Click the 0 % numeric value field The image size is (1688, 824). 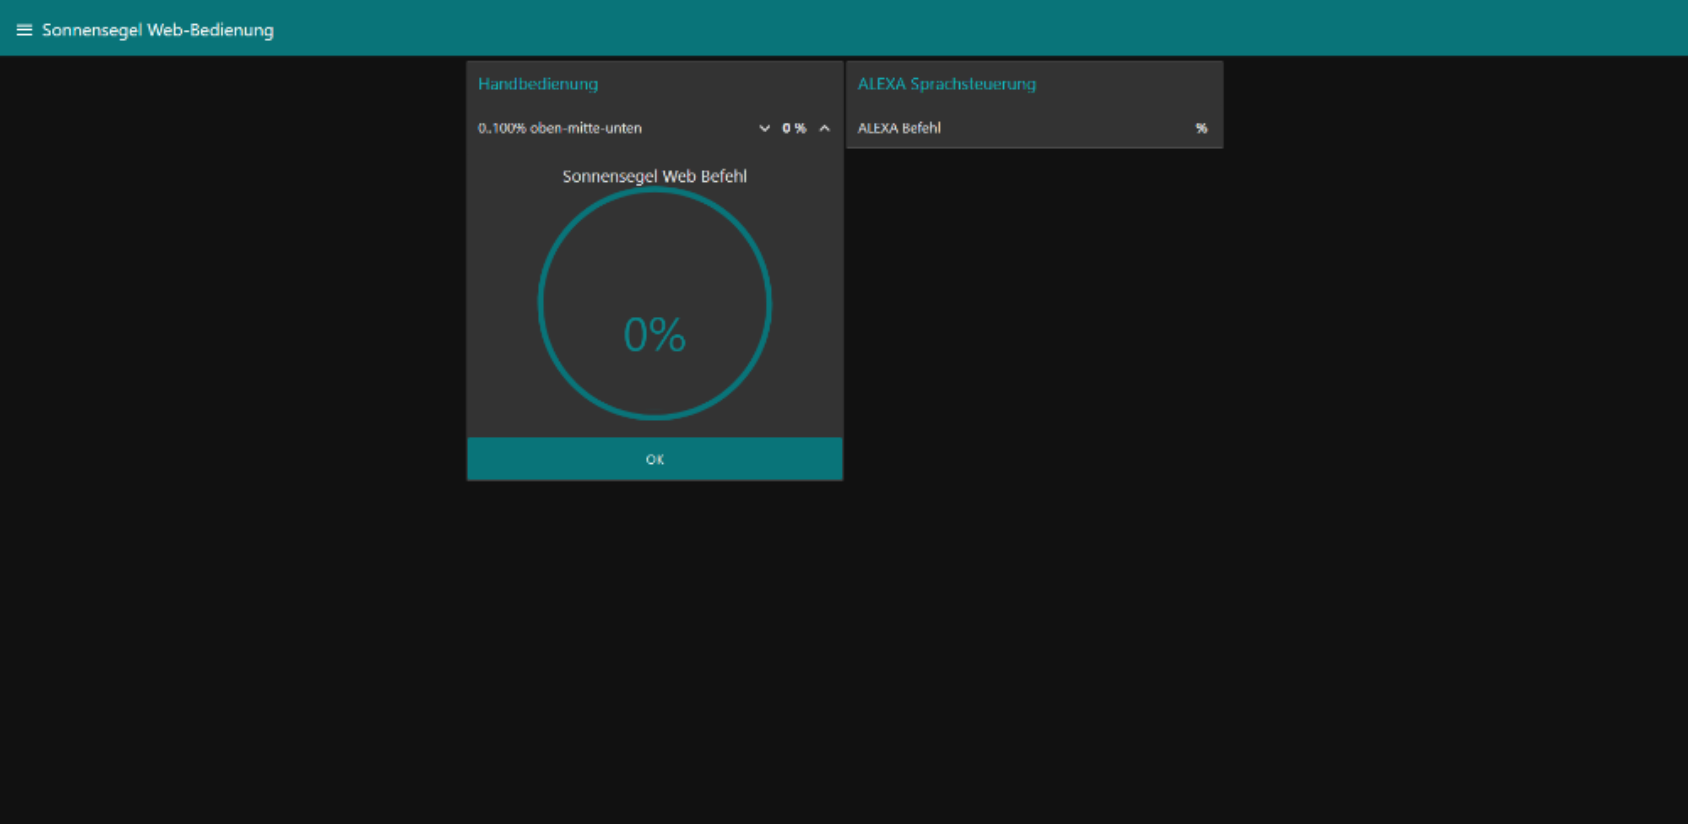click(x=794, y=128)
